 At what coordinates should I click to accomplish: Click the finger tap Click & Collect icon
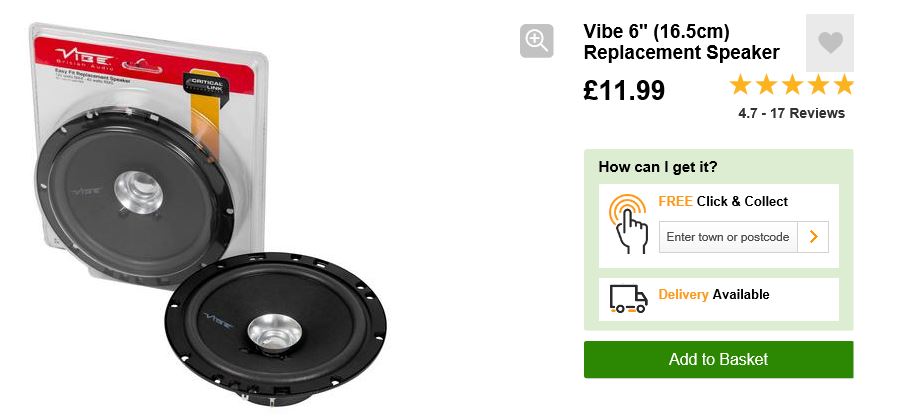tap(629, 224)
